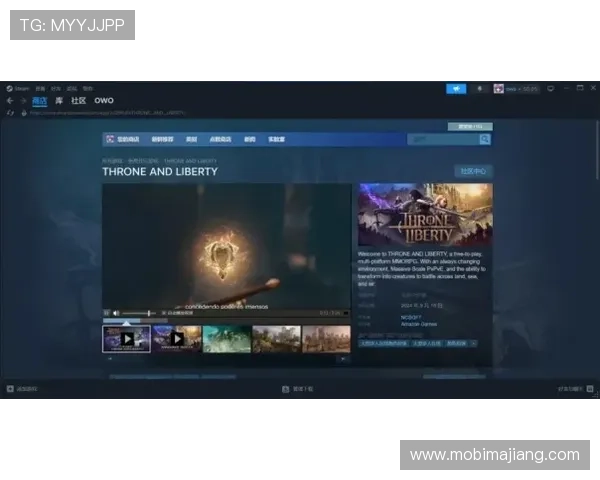
Task: Open the OWO profile tab
Action: tap(104, 101)
